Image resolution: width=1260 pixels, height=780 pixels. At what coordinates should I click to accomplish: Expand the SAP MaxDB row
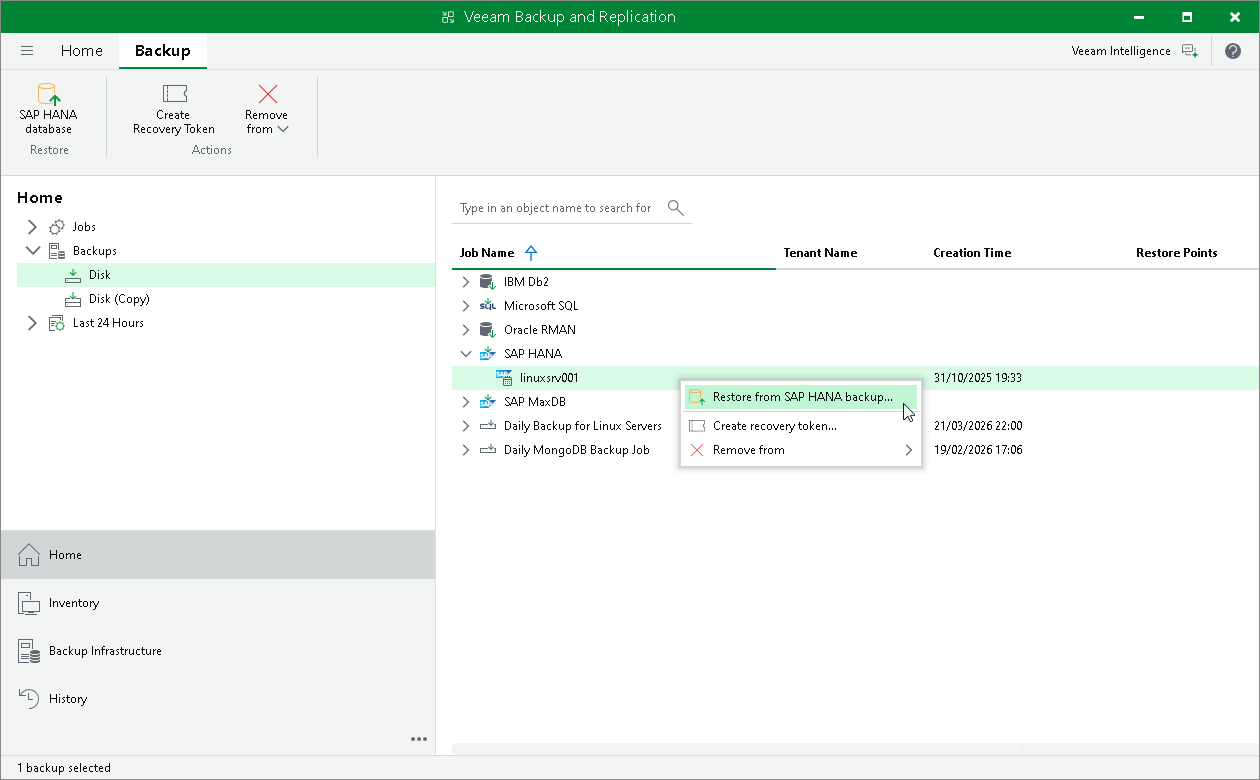pyautogui.click(x=465, y=402)
